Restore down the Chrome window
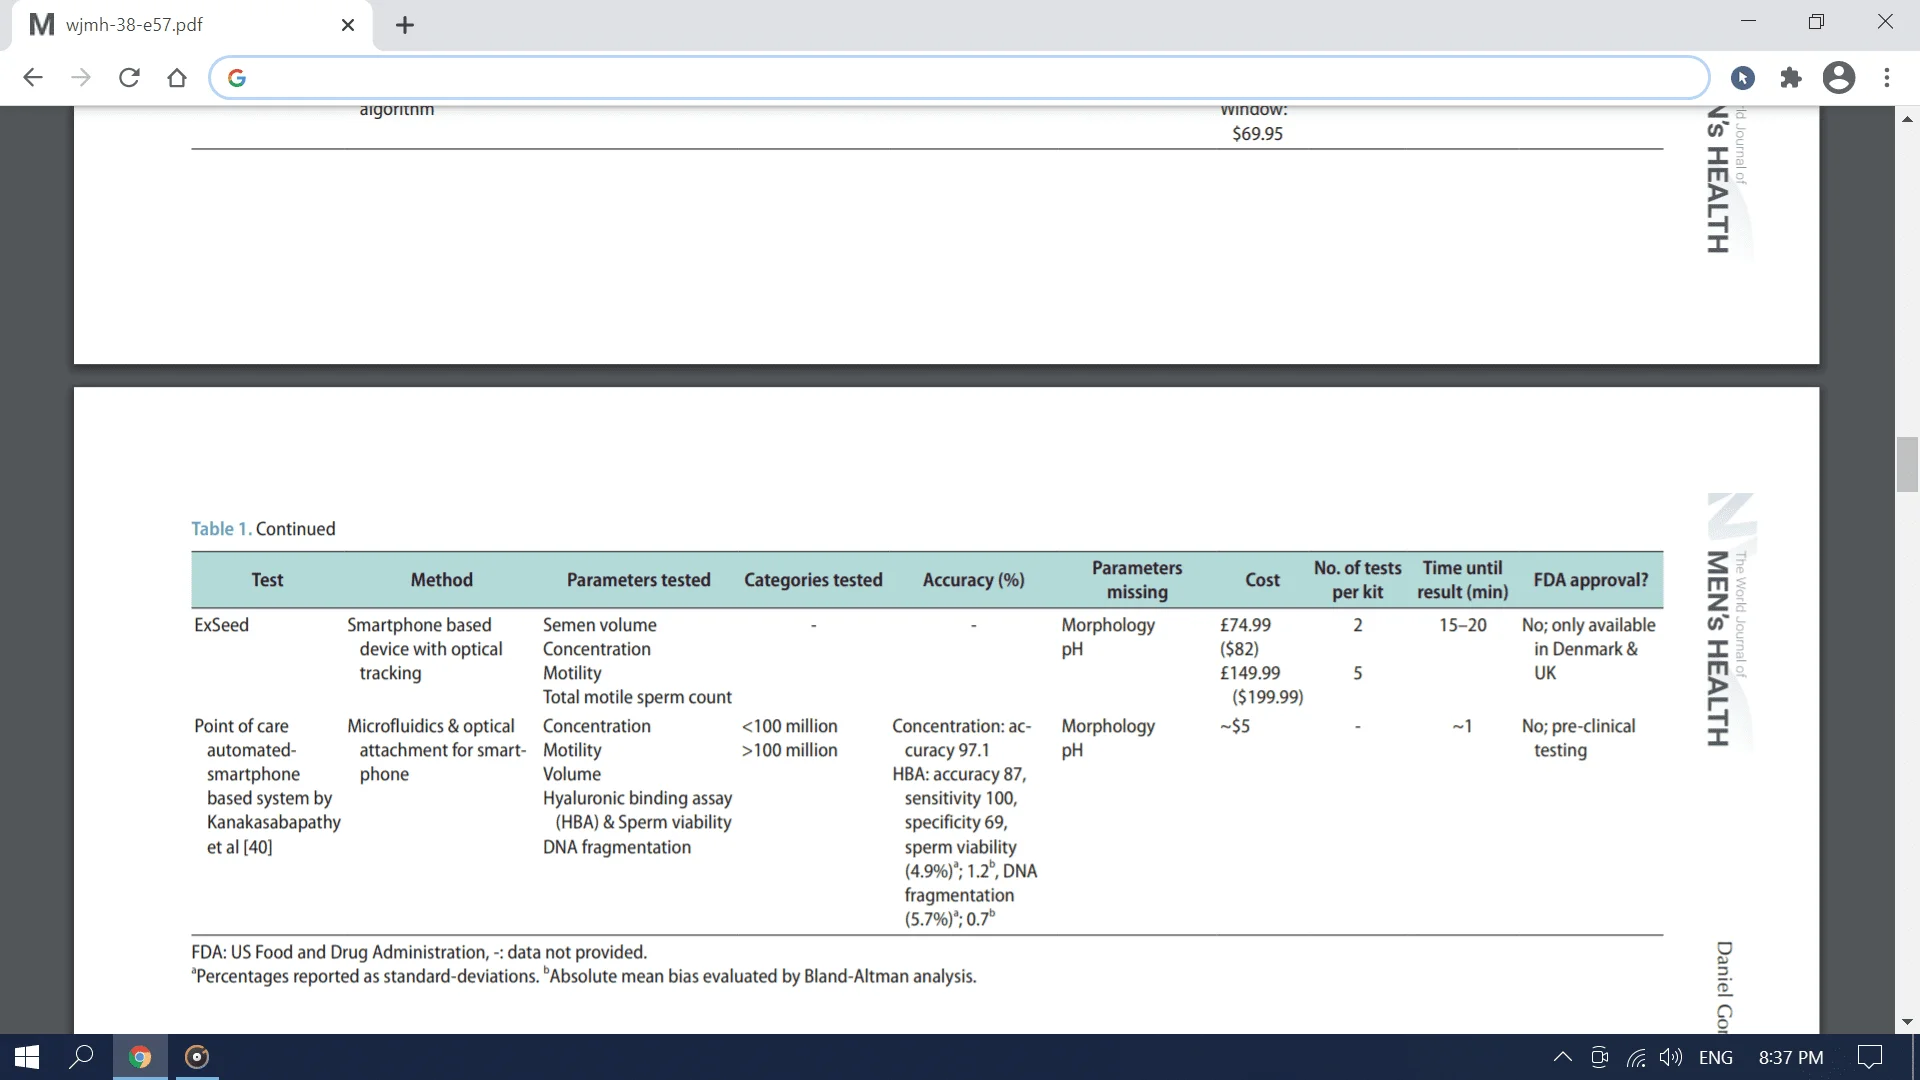 1816,22
